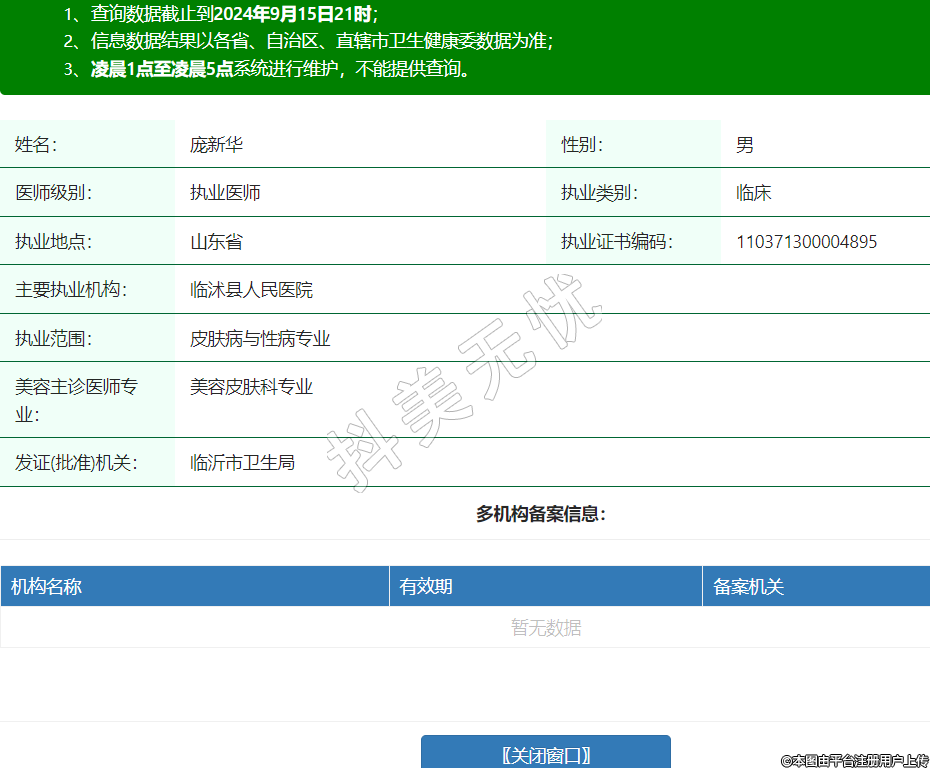The height and width of the screenshot is (768, 930).
Task: Click the 执业证书编码 field label
Action: click(x=616, y=242)
